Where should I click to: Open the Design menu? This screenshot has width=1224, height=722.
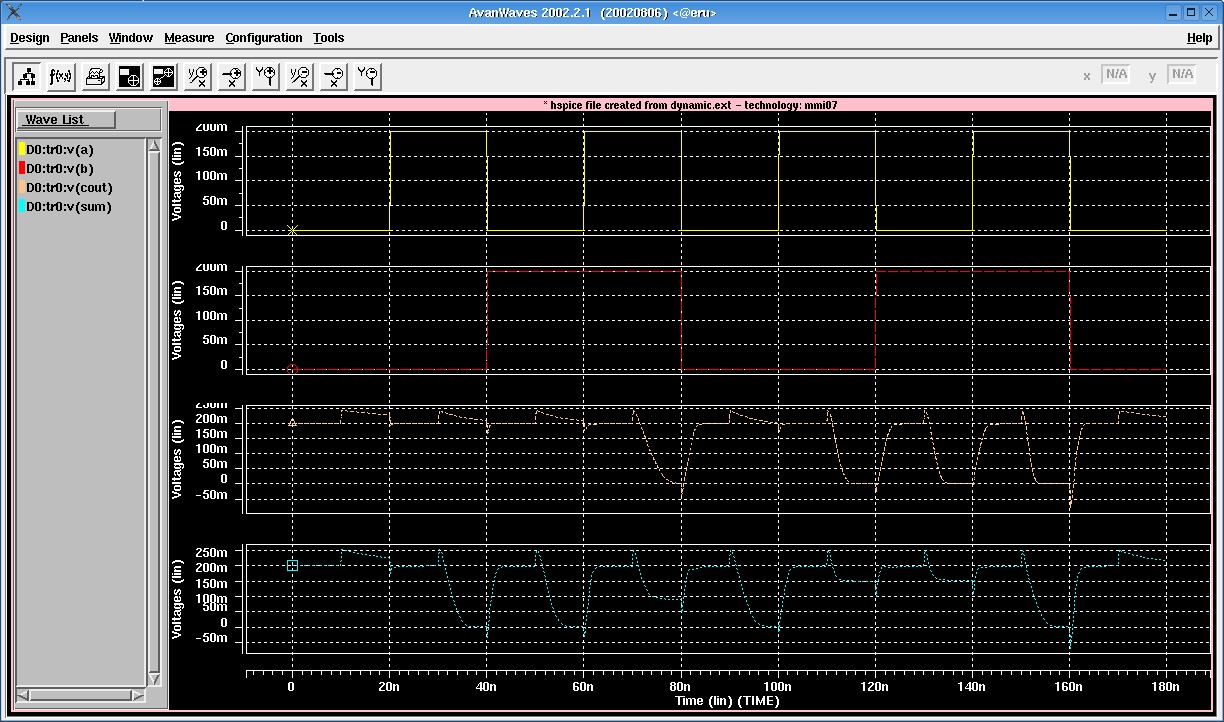pyautogui.click(x=29, y=38)
